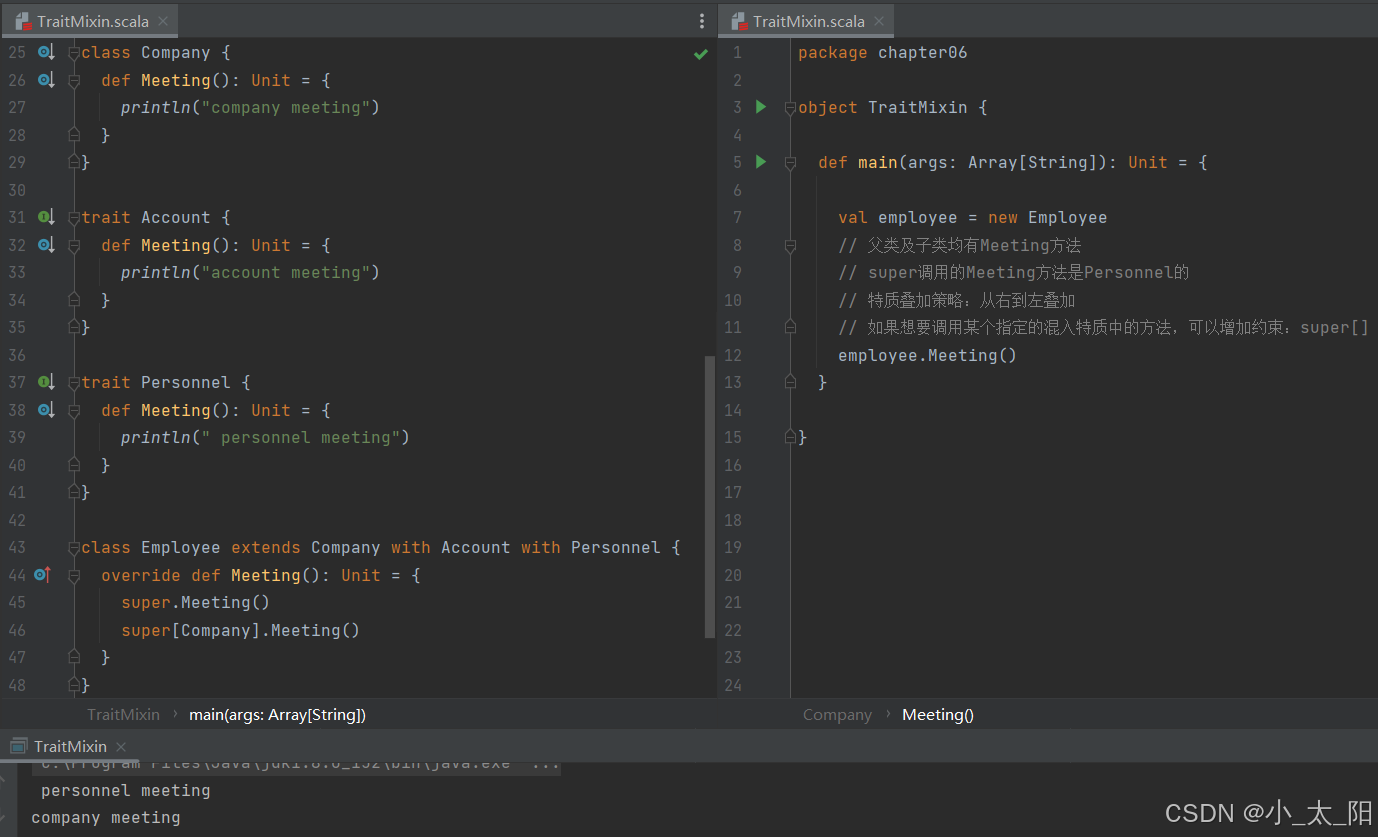Click 'println(" personnel meeting")' on line 39
The height and width of the screenshot is (837, 1378).
[265, 437]
